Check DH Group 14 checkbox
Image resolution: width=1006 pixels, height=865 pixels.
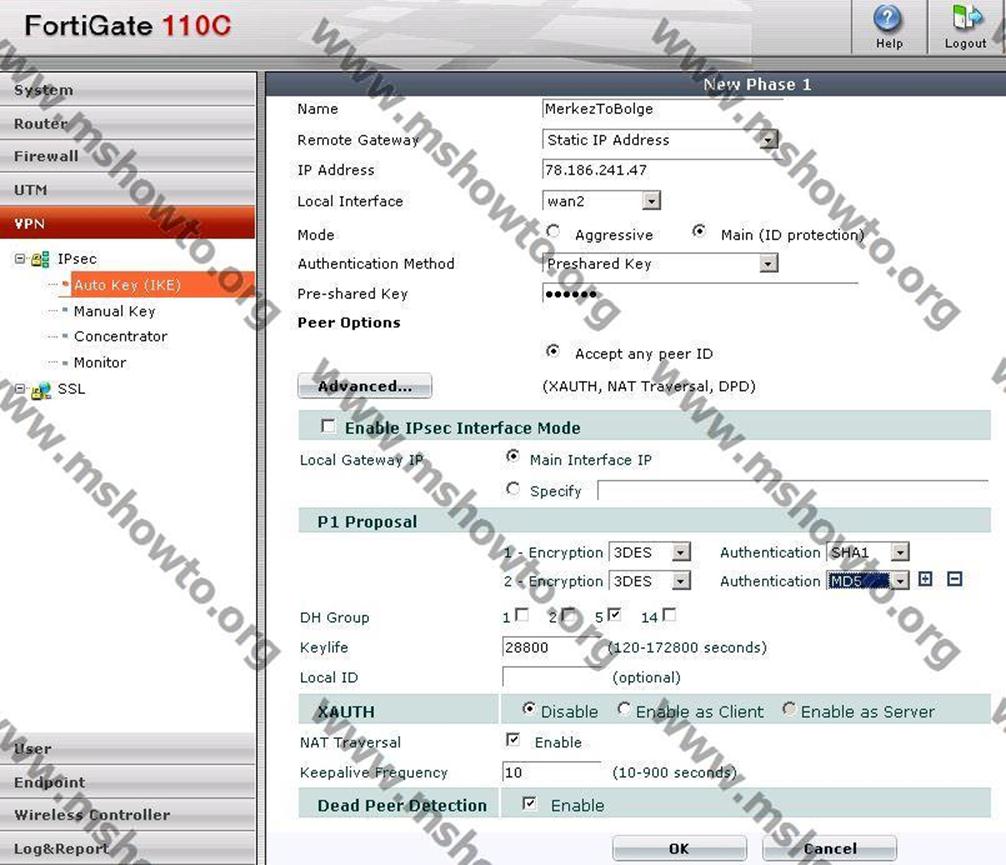coord(669,615)
